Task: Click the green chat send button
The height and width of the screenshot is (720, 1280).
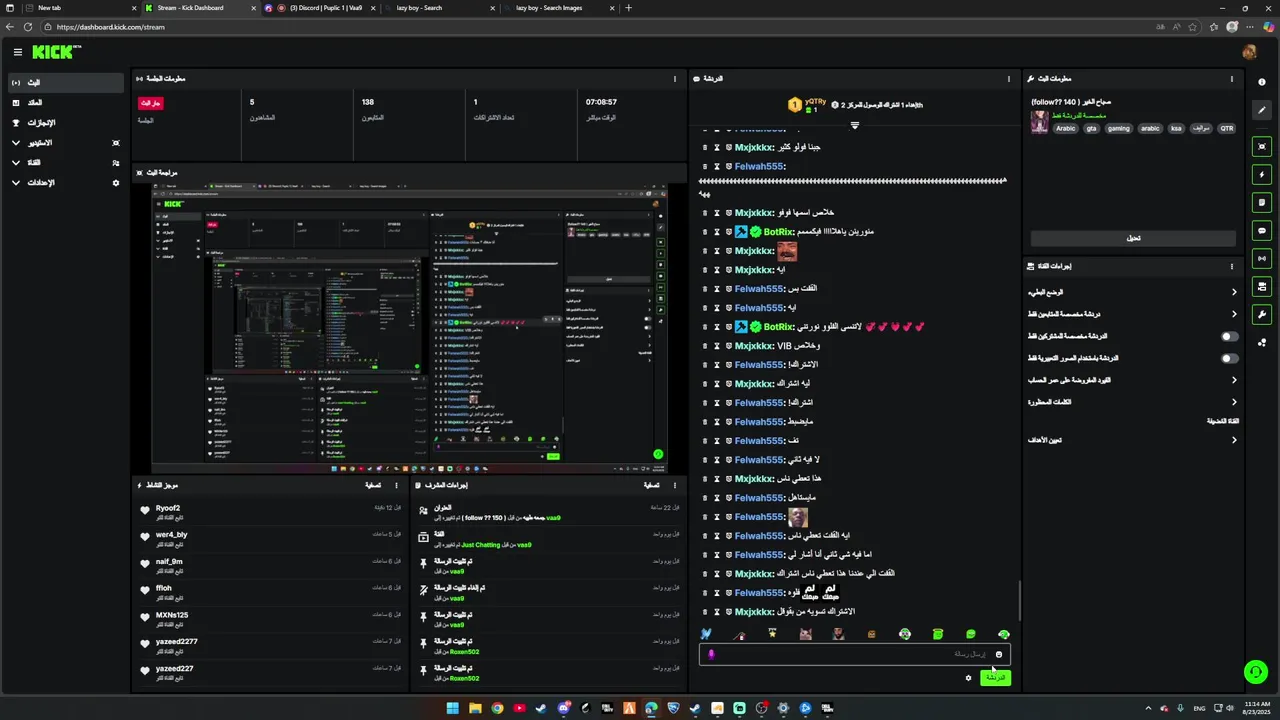Action: 995,678
